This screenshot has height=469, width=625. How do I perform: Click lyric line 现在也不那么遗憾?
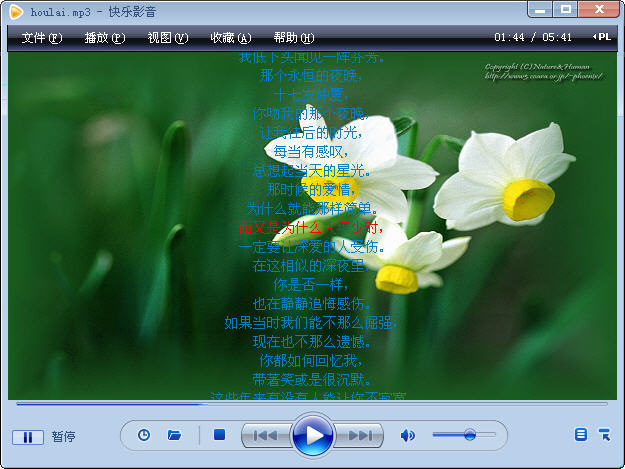coord(312,342)
